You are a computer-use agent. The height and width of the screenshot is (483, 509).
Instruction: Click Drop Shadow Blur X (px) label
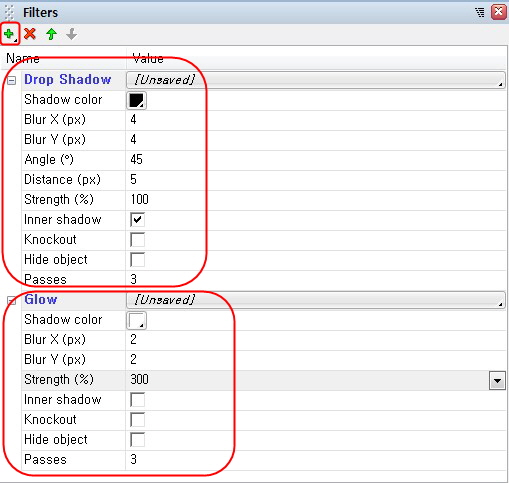pos(55,120)
